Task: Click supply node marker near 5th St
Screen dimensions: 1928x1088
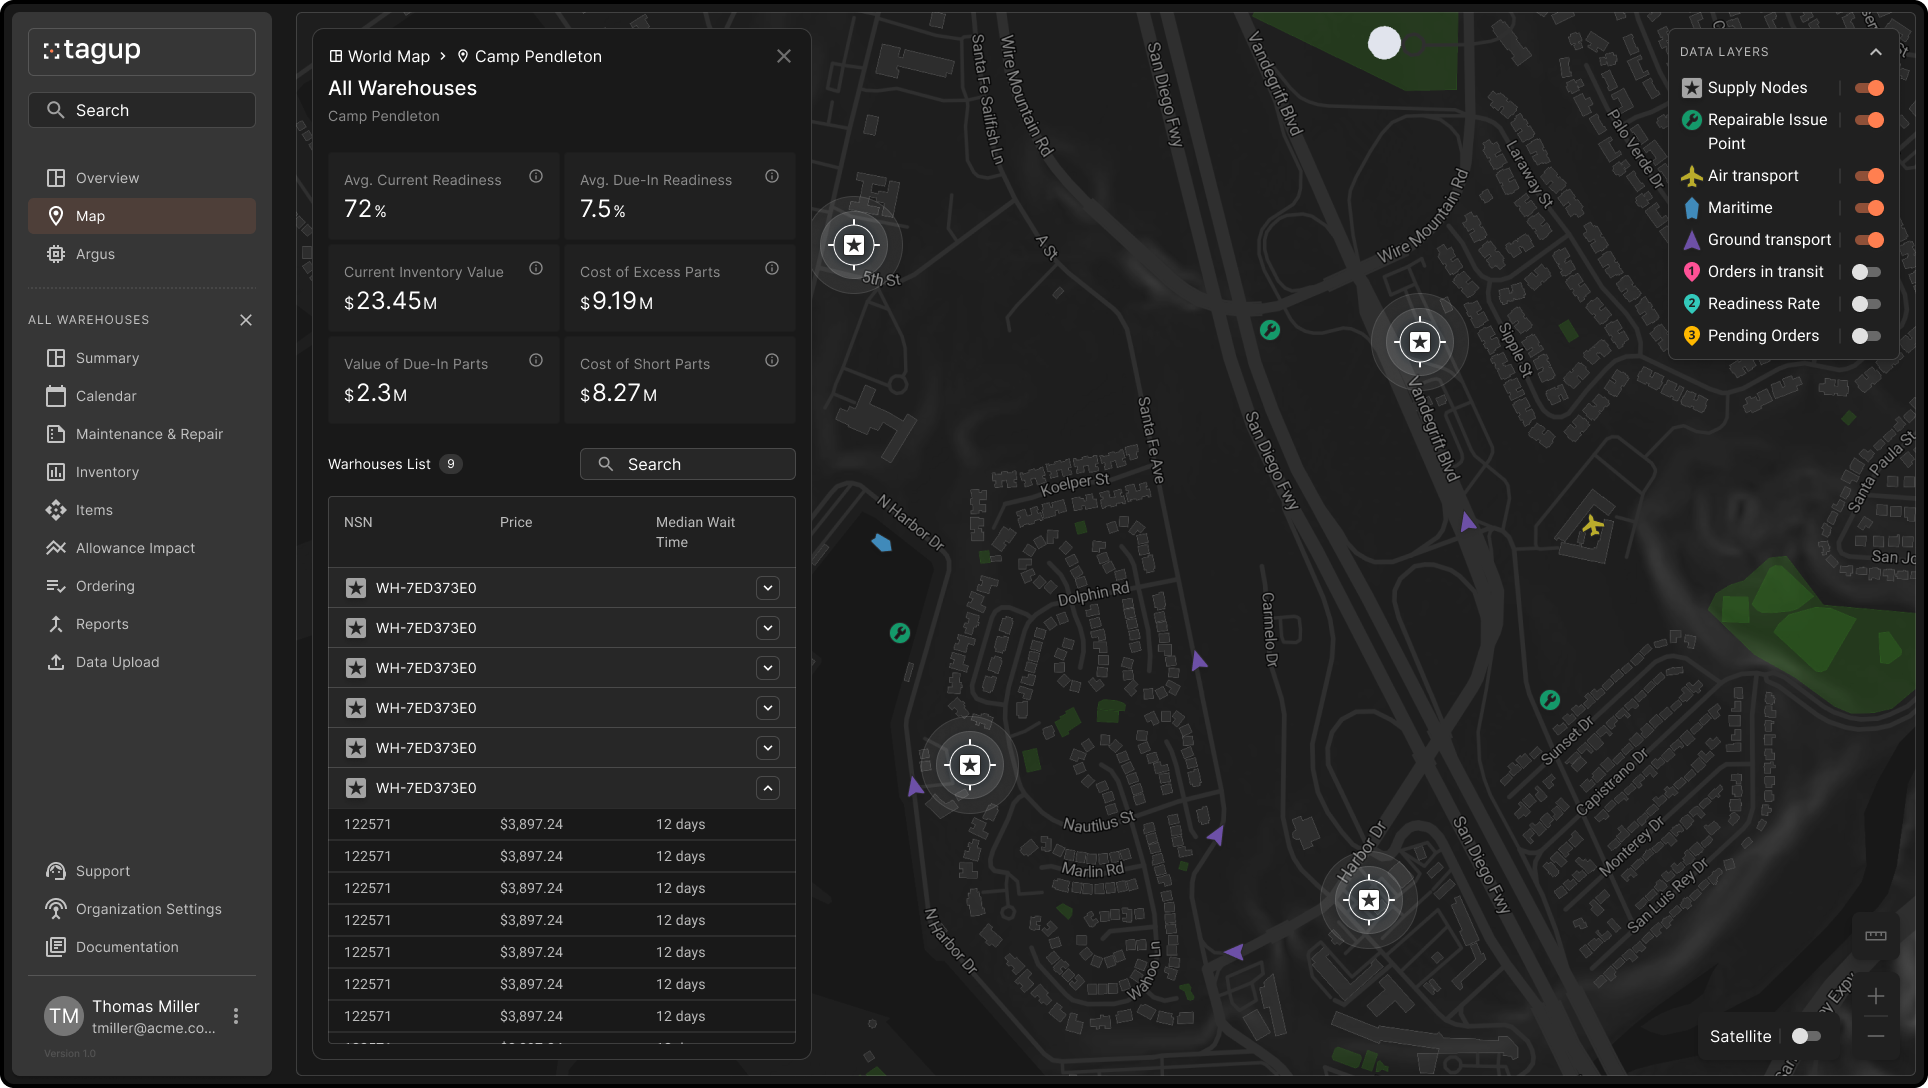Action: 854,245
